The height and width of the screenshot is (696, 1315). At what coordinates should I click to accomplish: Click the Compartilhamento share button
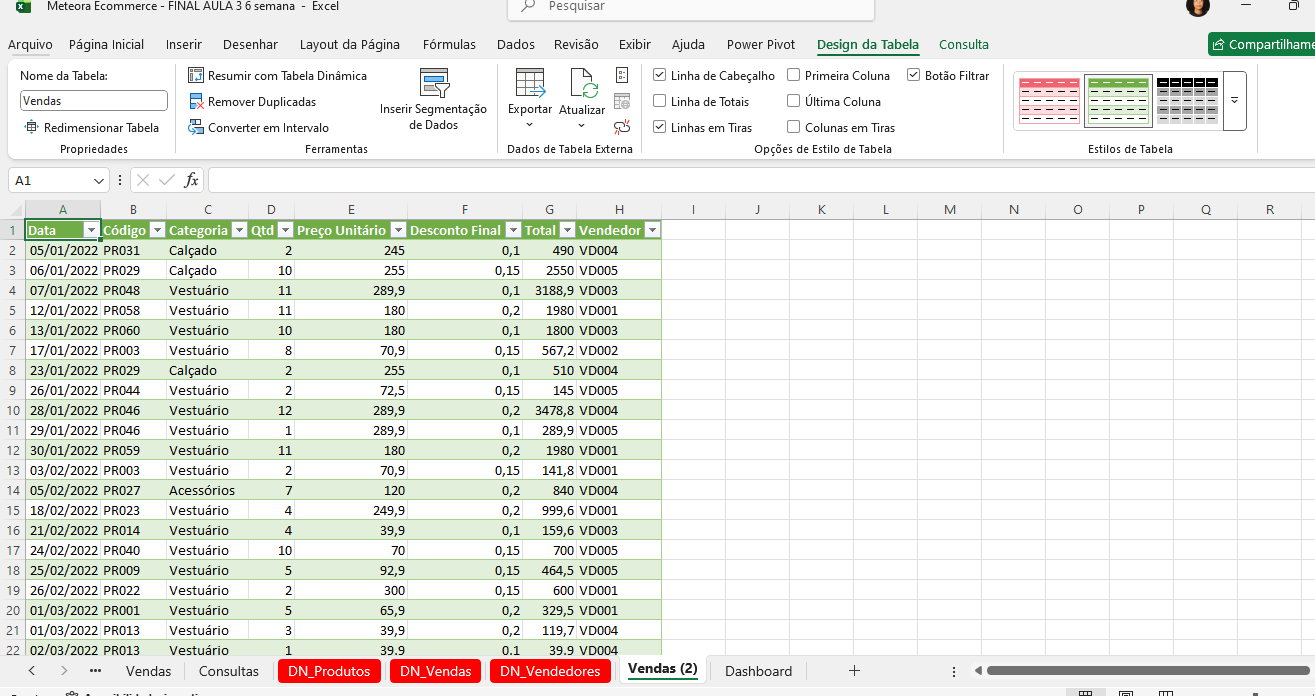1262,45
